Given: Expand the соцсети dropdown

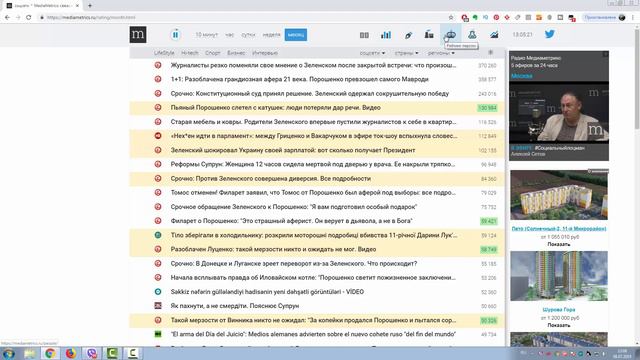Looking at the screenshot, I should point(372,53).
